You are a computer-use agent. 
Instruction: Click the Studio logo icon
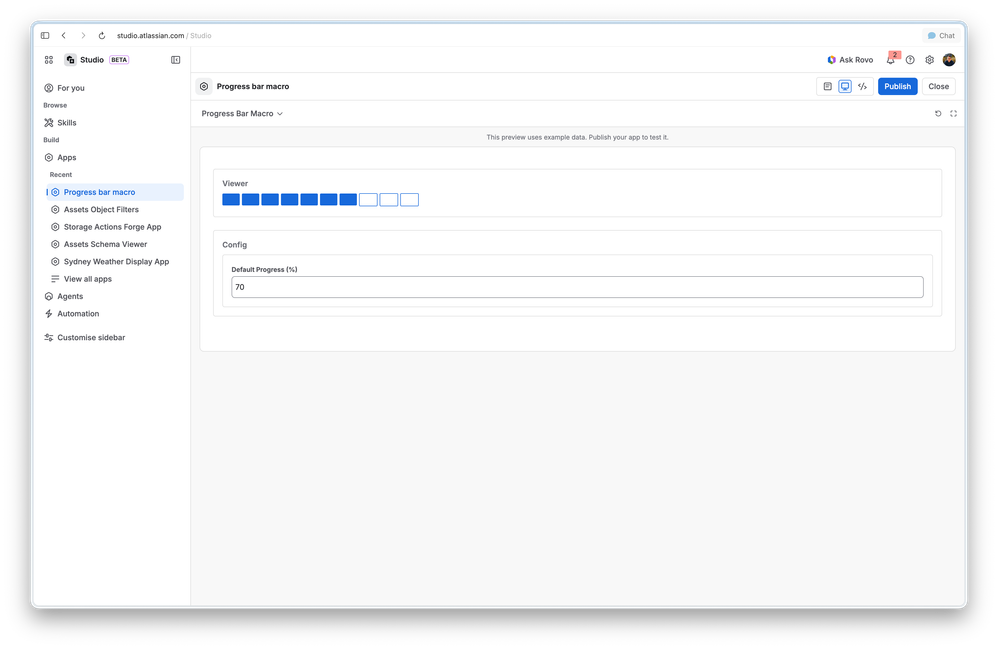click(x=71, y=60)
